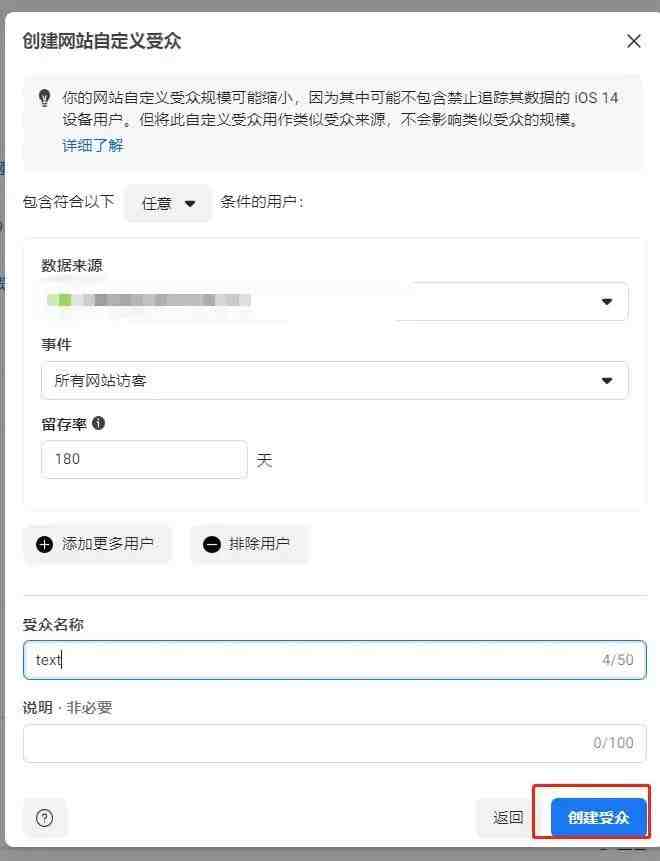
Task: Focus the 180 days retention field
Action: 144,459
